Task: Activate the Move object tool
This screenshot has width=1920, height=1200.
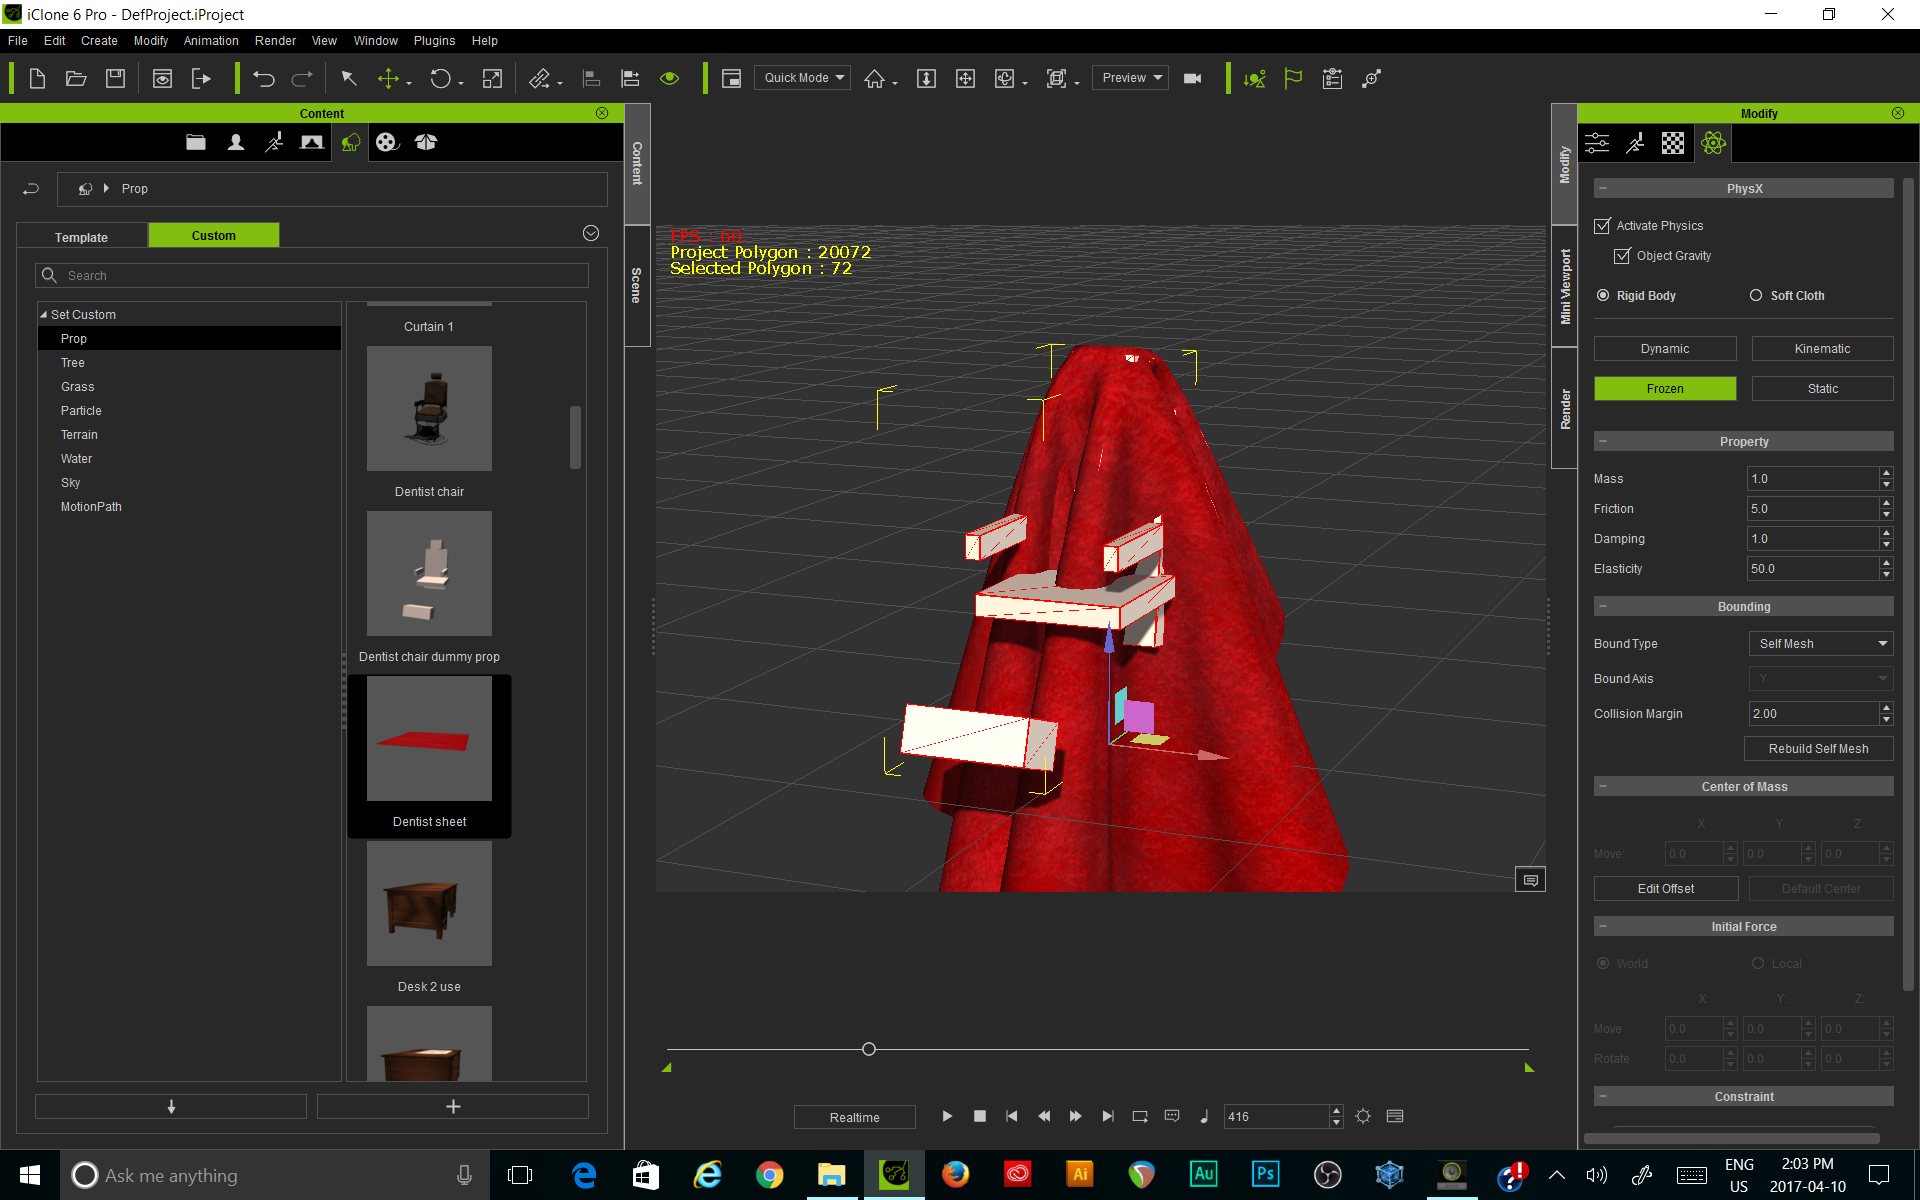Action: [388, 78]
